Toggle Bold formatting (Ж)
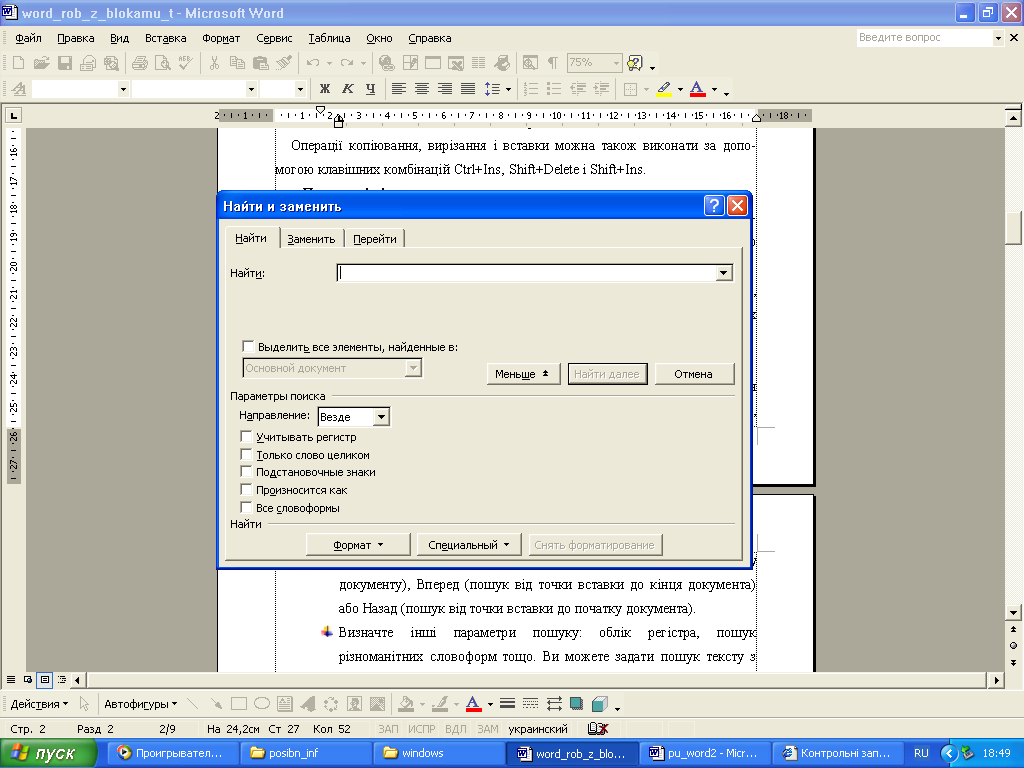 click(325, 89)
